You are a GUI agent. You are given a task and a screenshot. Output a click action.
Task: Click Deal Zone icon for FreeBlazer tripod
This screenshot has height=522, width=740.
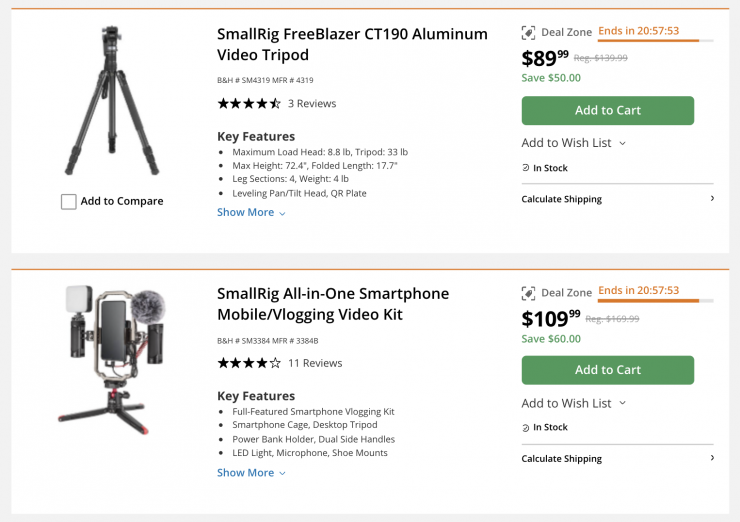pyautogui.click(x=529, y=33)
